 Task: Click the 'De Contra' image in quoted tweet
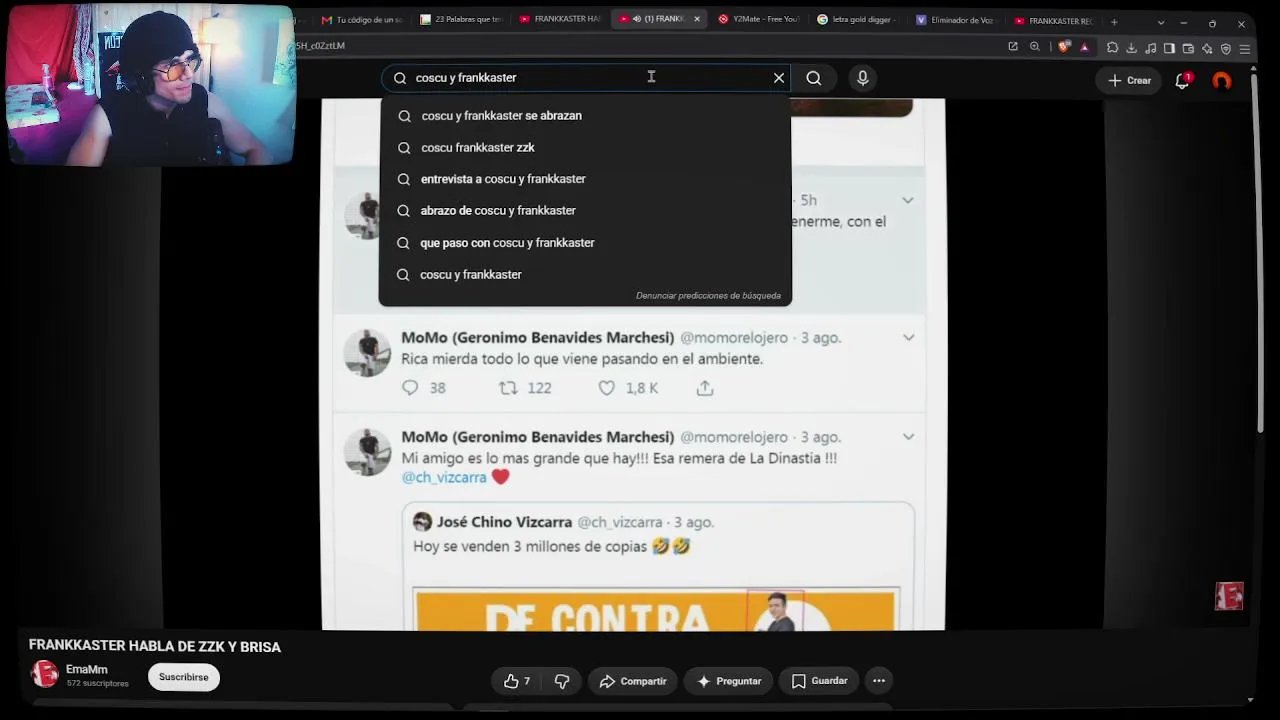[x=656, y=610]
